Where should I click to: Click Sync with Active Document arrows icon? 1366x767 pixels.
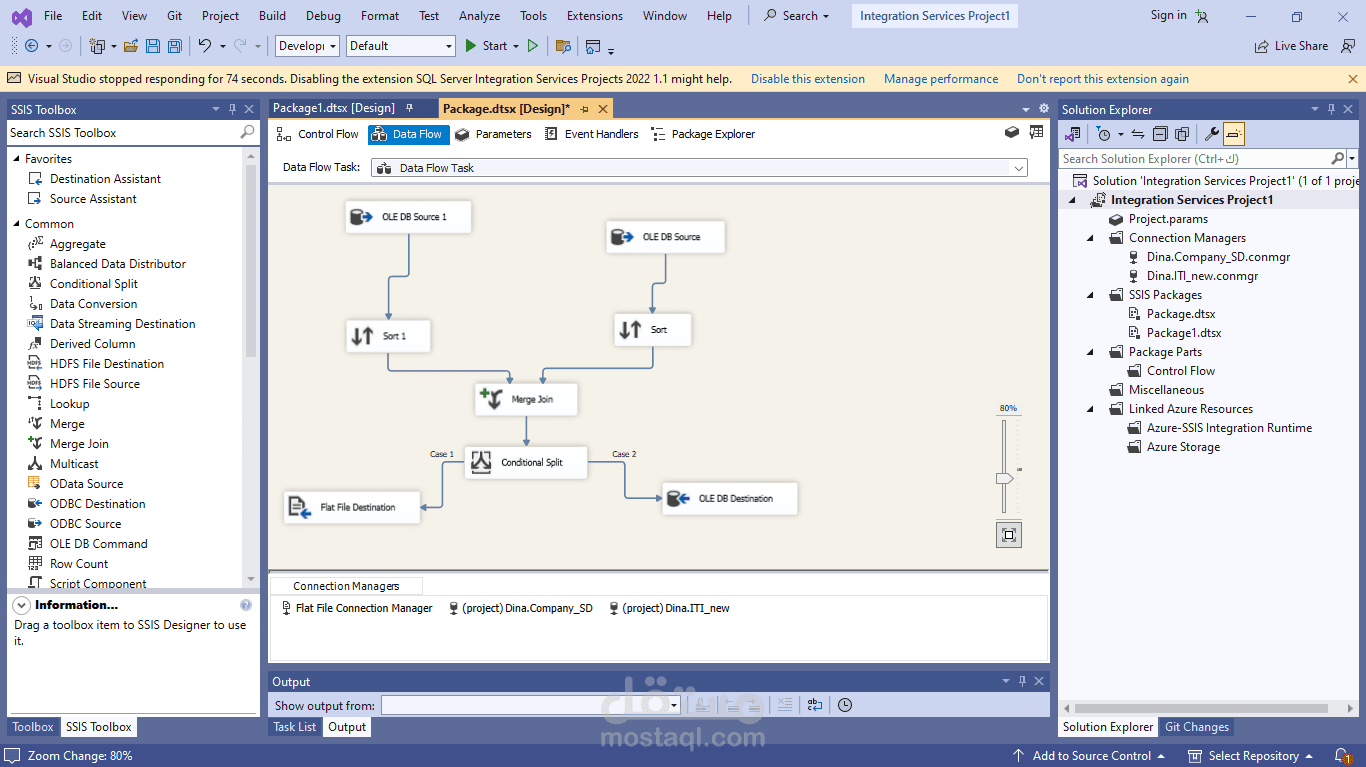1138,134
